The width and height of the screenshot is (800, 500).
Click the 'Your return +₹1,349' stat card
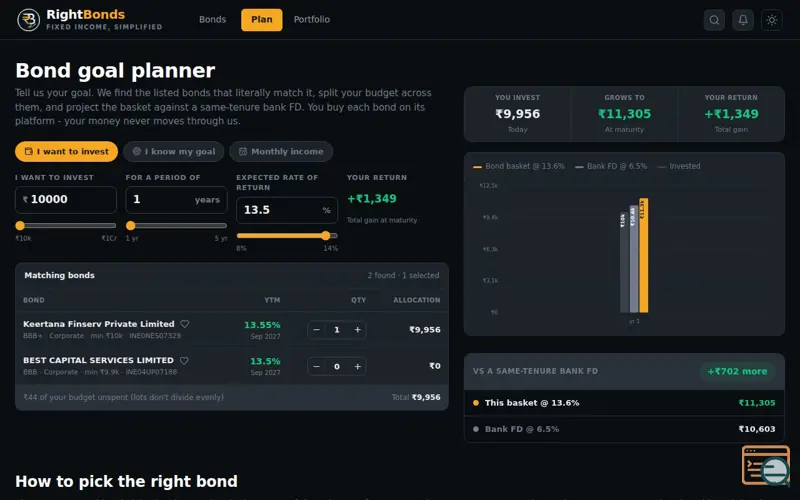coord(731,114)
